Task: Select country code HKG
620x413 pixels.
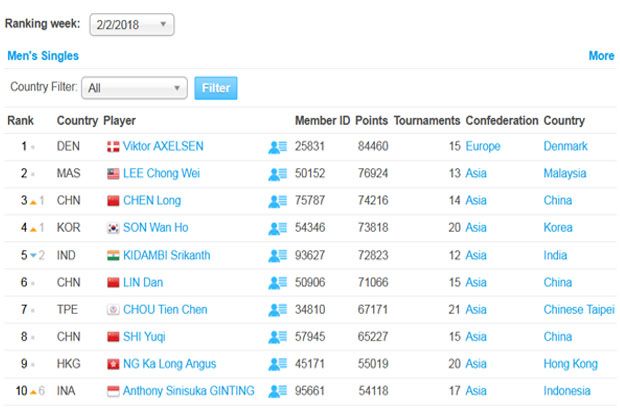Action: (x=68, y=364)
